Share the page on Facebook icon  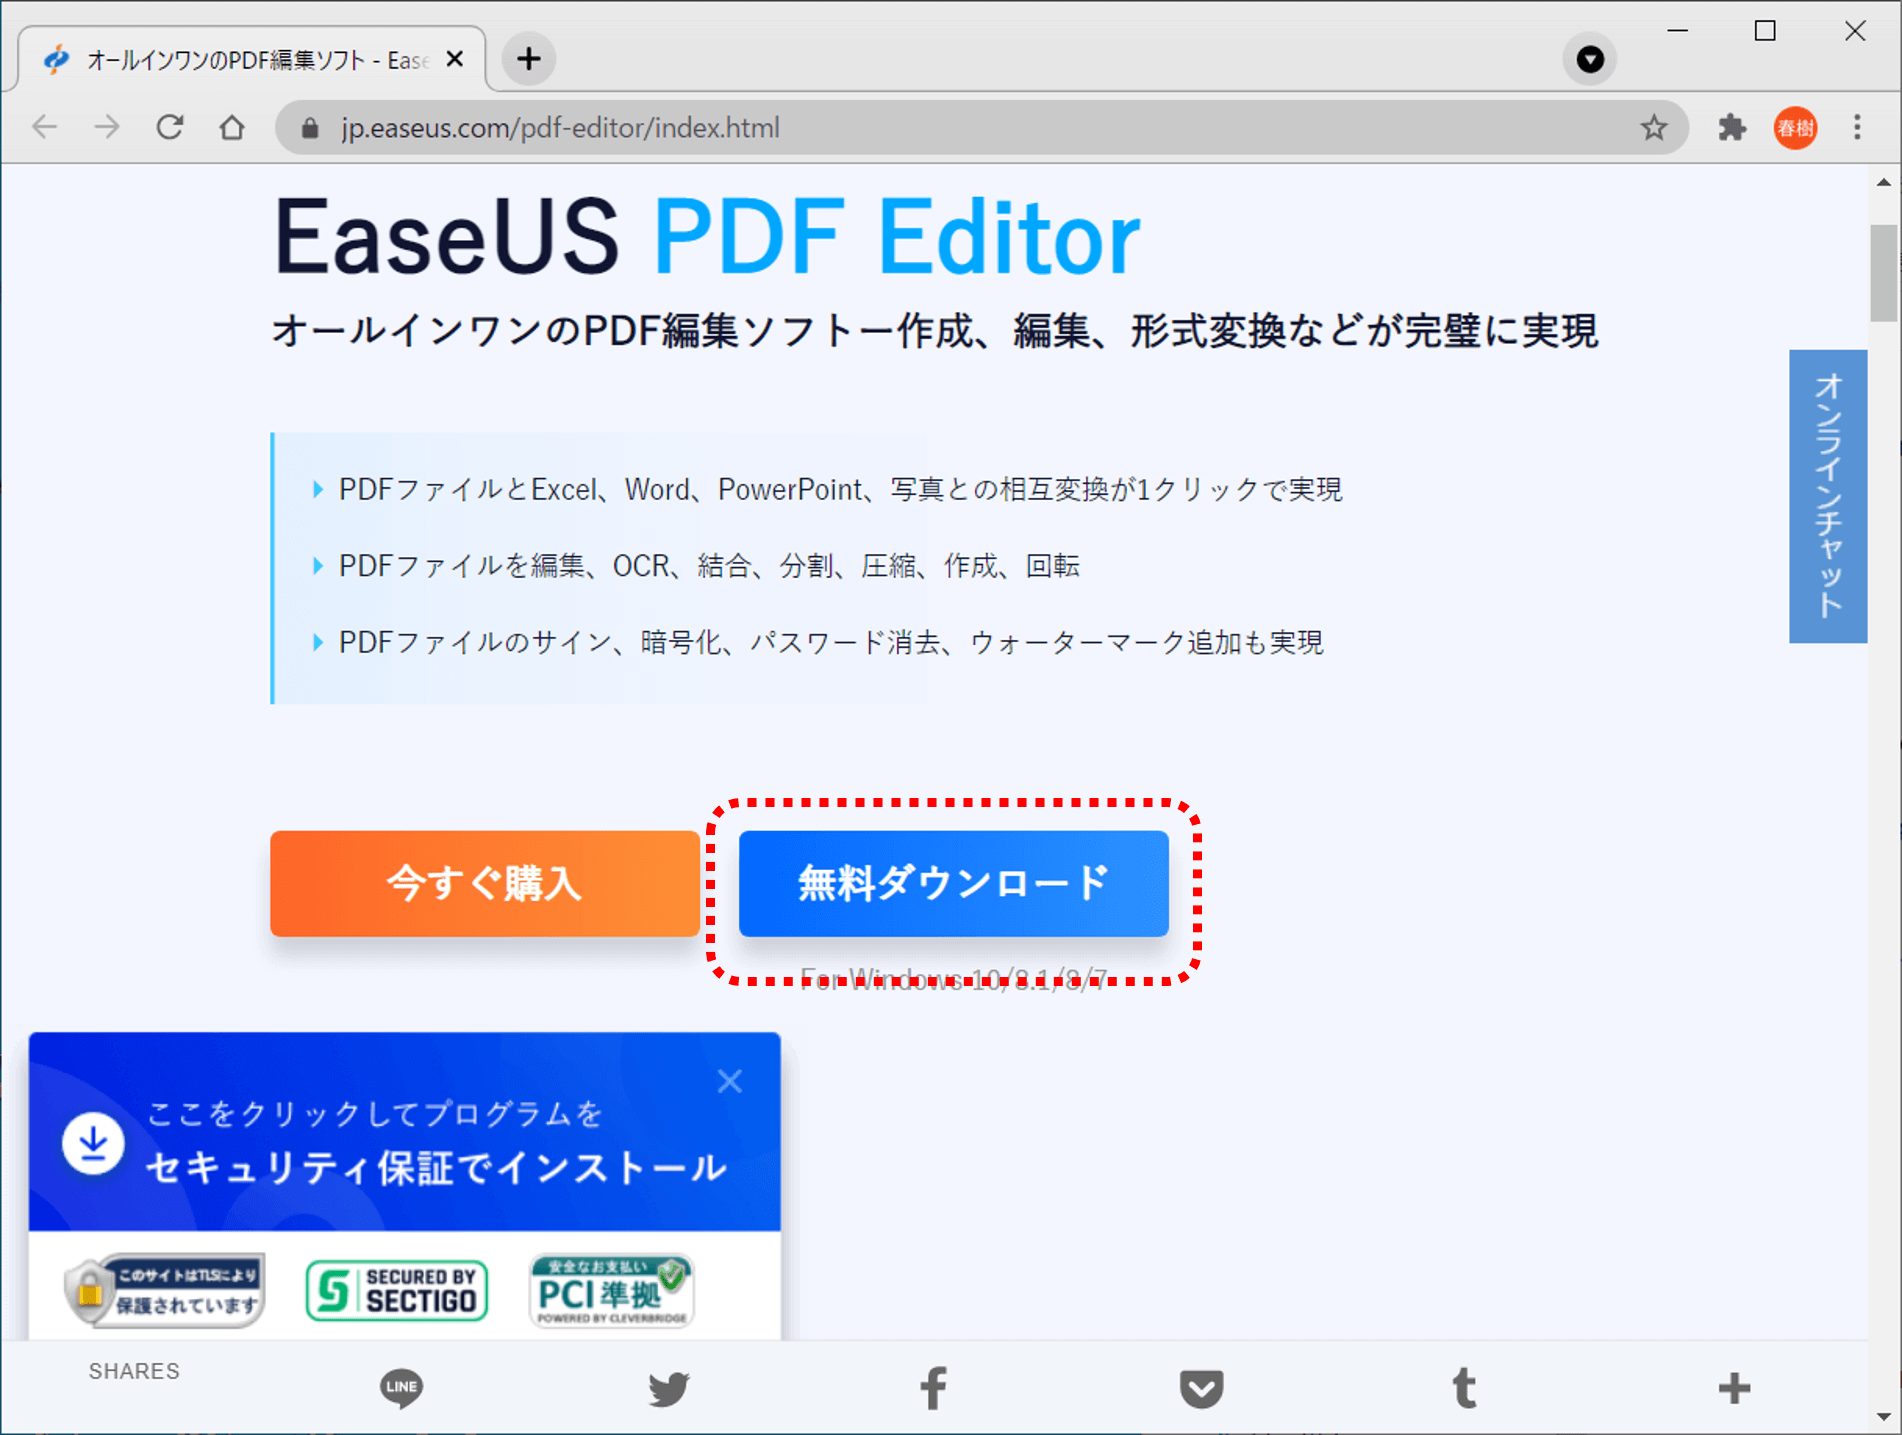click(x=934, y=1388)
